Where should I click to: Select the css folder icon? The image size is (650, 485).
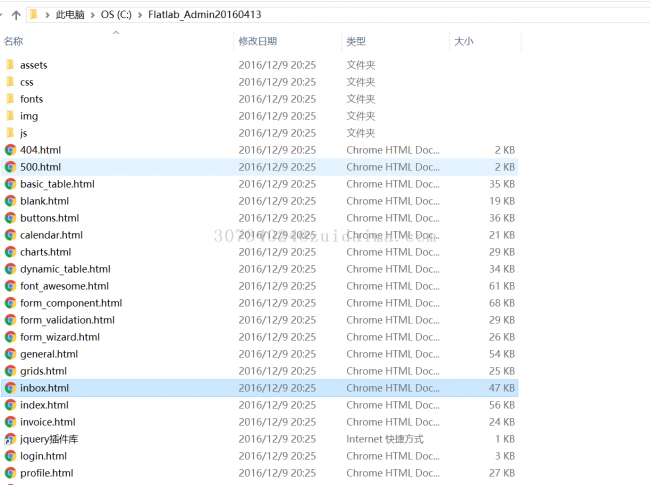(10, 82)
